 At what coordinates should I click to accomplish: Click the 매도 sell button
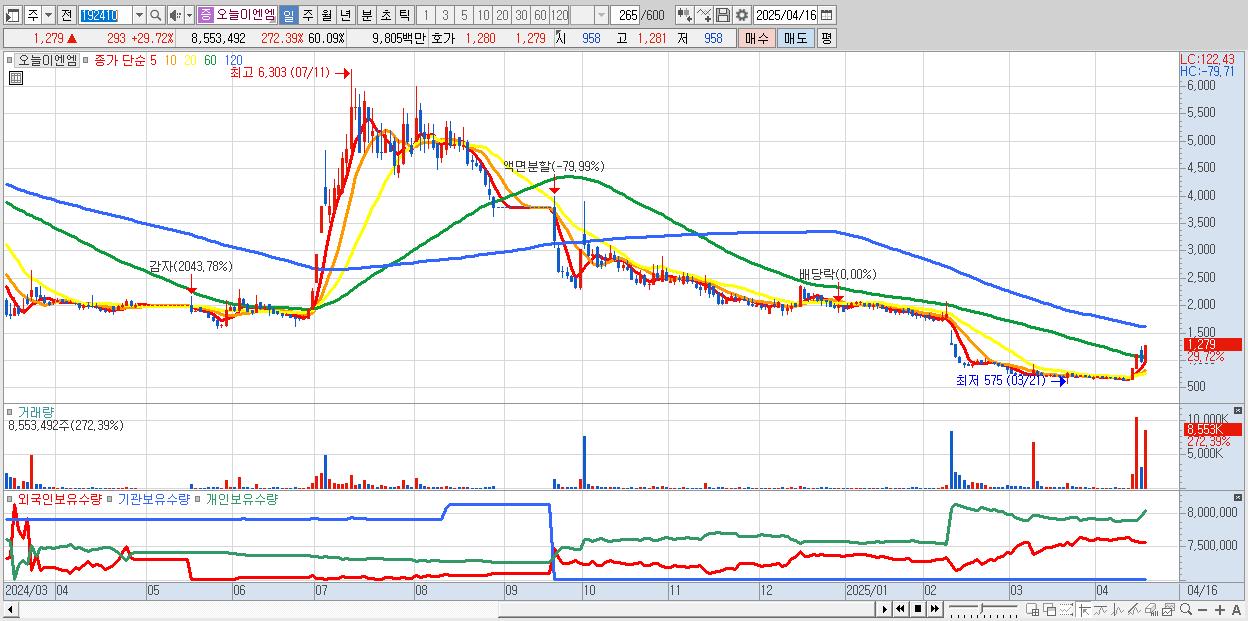pyautogui.click(x=795, y=38)
